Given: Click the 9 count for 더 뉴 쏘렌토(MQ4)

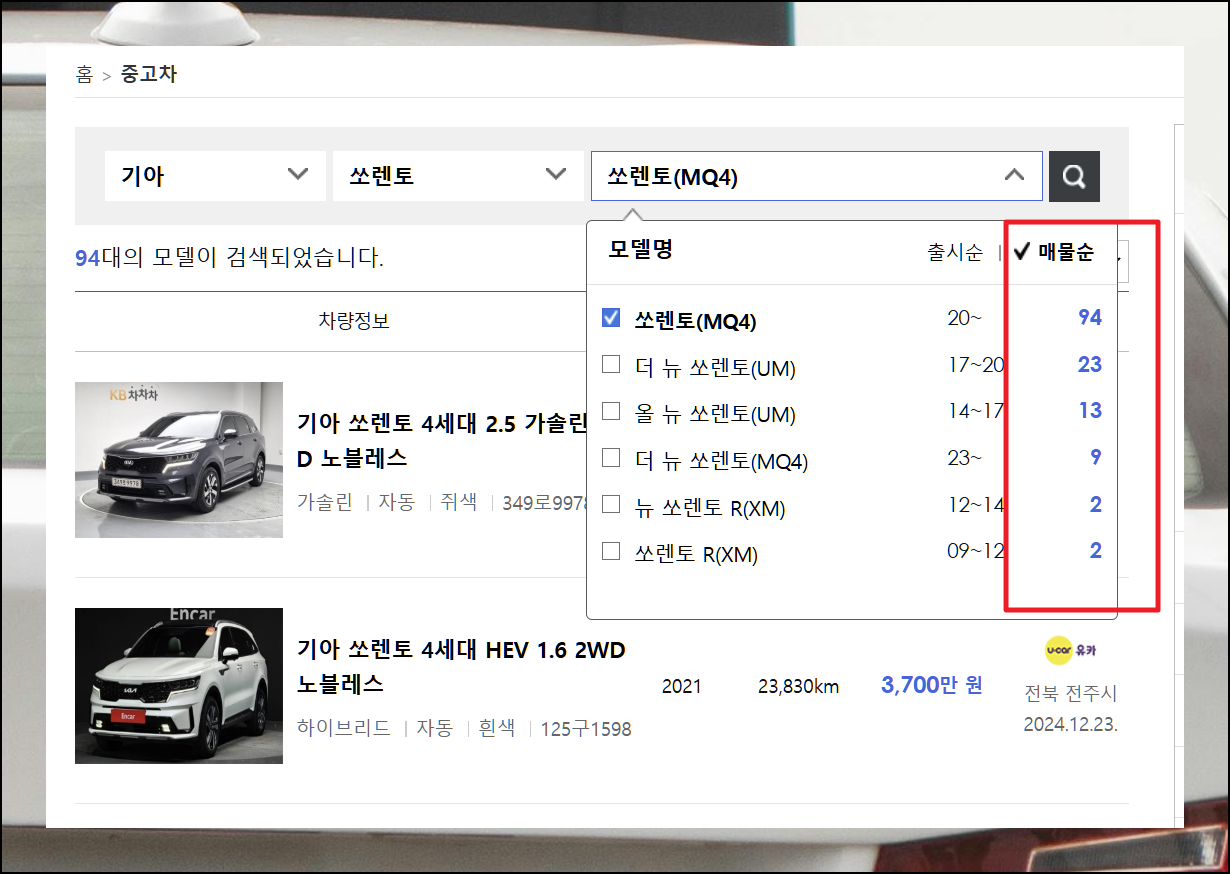Looking at the screenshot, I should coord(1096,458).
